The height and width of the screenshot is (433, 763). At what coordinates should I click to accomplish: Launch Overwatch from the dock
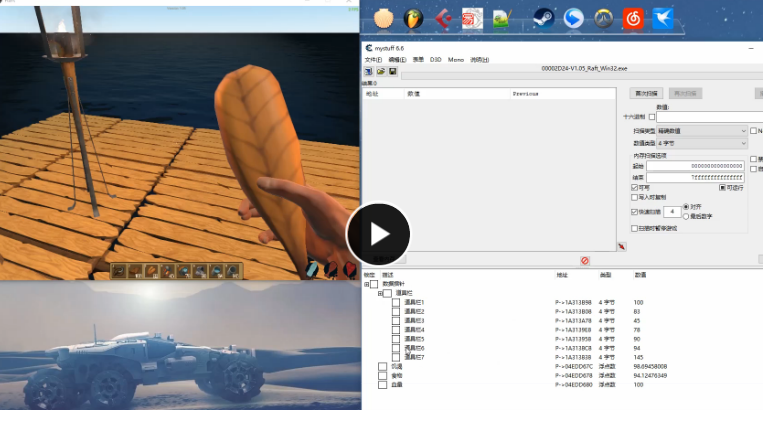(603, 19)
